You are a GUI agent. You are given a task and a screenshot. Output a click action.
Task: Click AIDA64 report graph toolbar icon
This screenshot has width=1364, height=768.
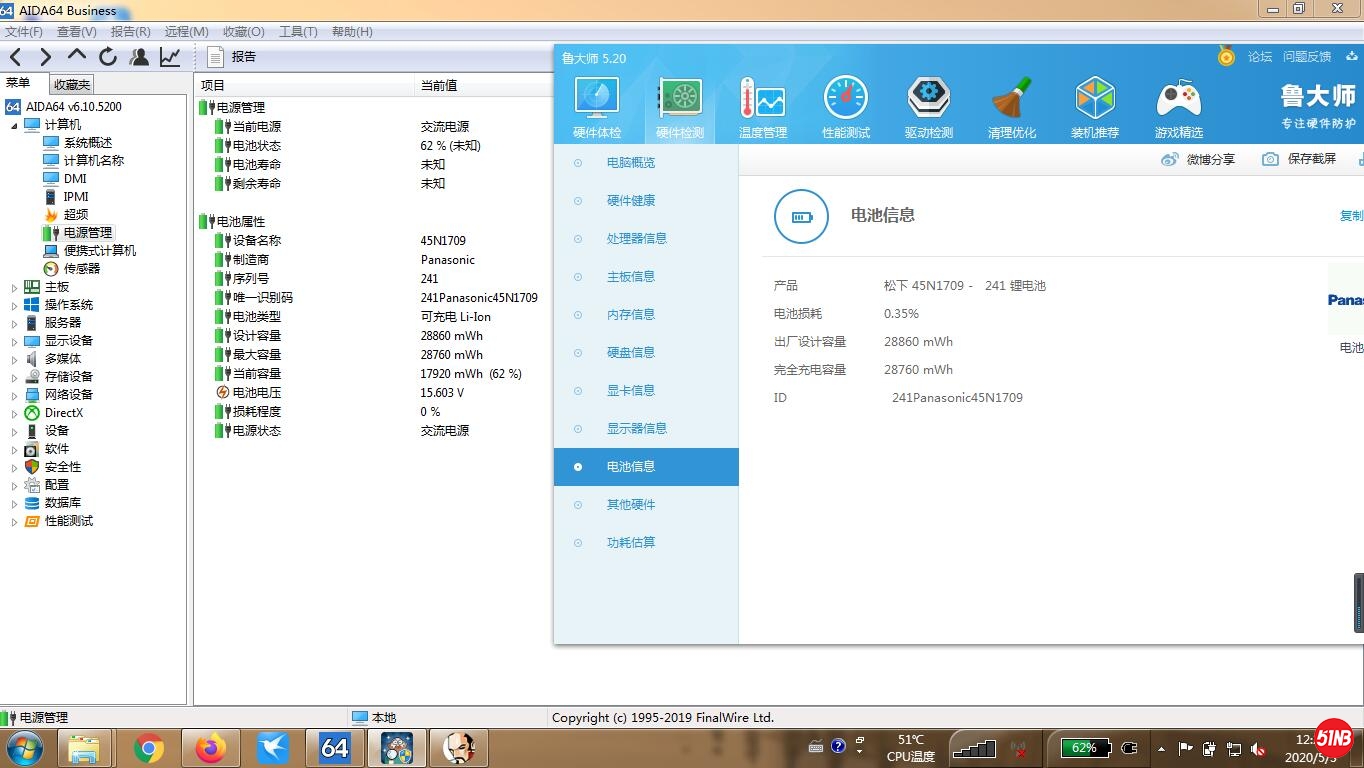[x=170, y=57]
